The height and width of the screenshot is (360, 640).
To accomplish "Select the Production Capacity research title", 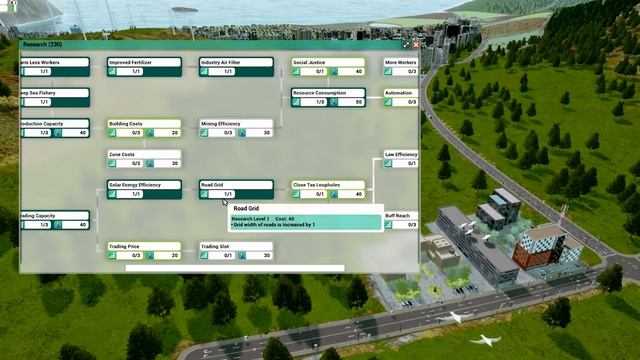I will [41, 124].
